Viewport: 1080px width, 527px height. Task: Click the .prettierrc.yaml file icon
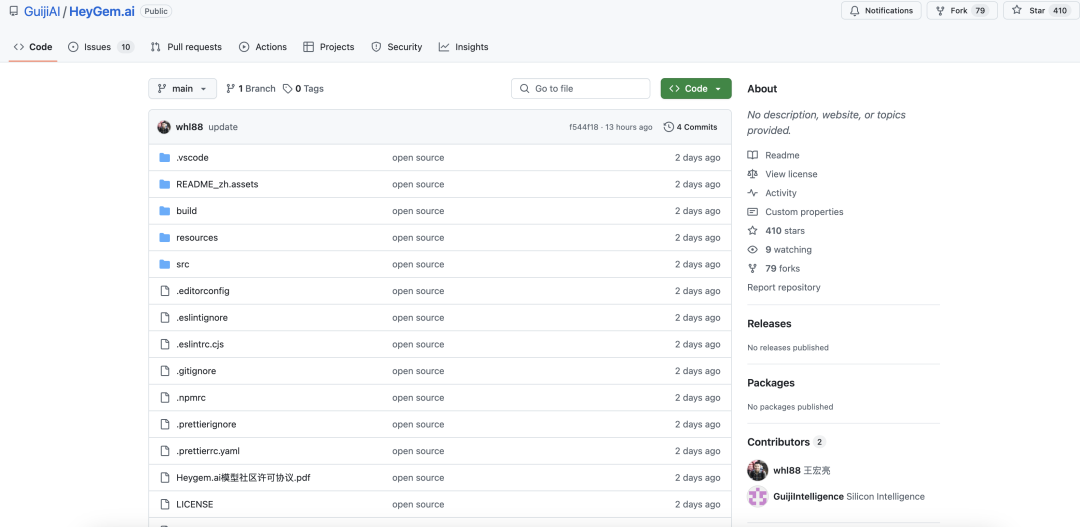click(165, 451)
